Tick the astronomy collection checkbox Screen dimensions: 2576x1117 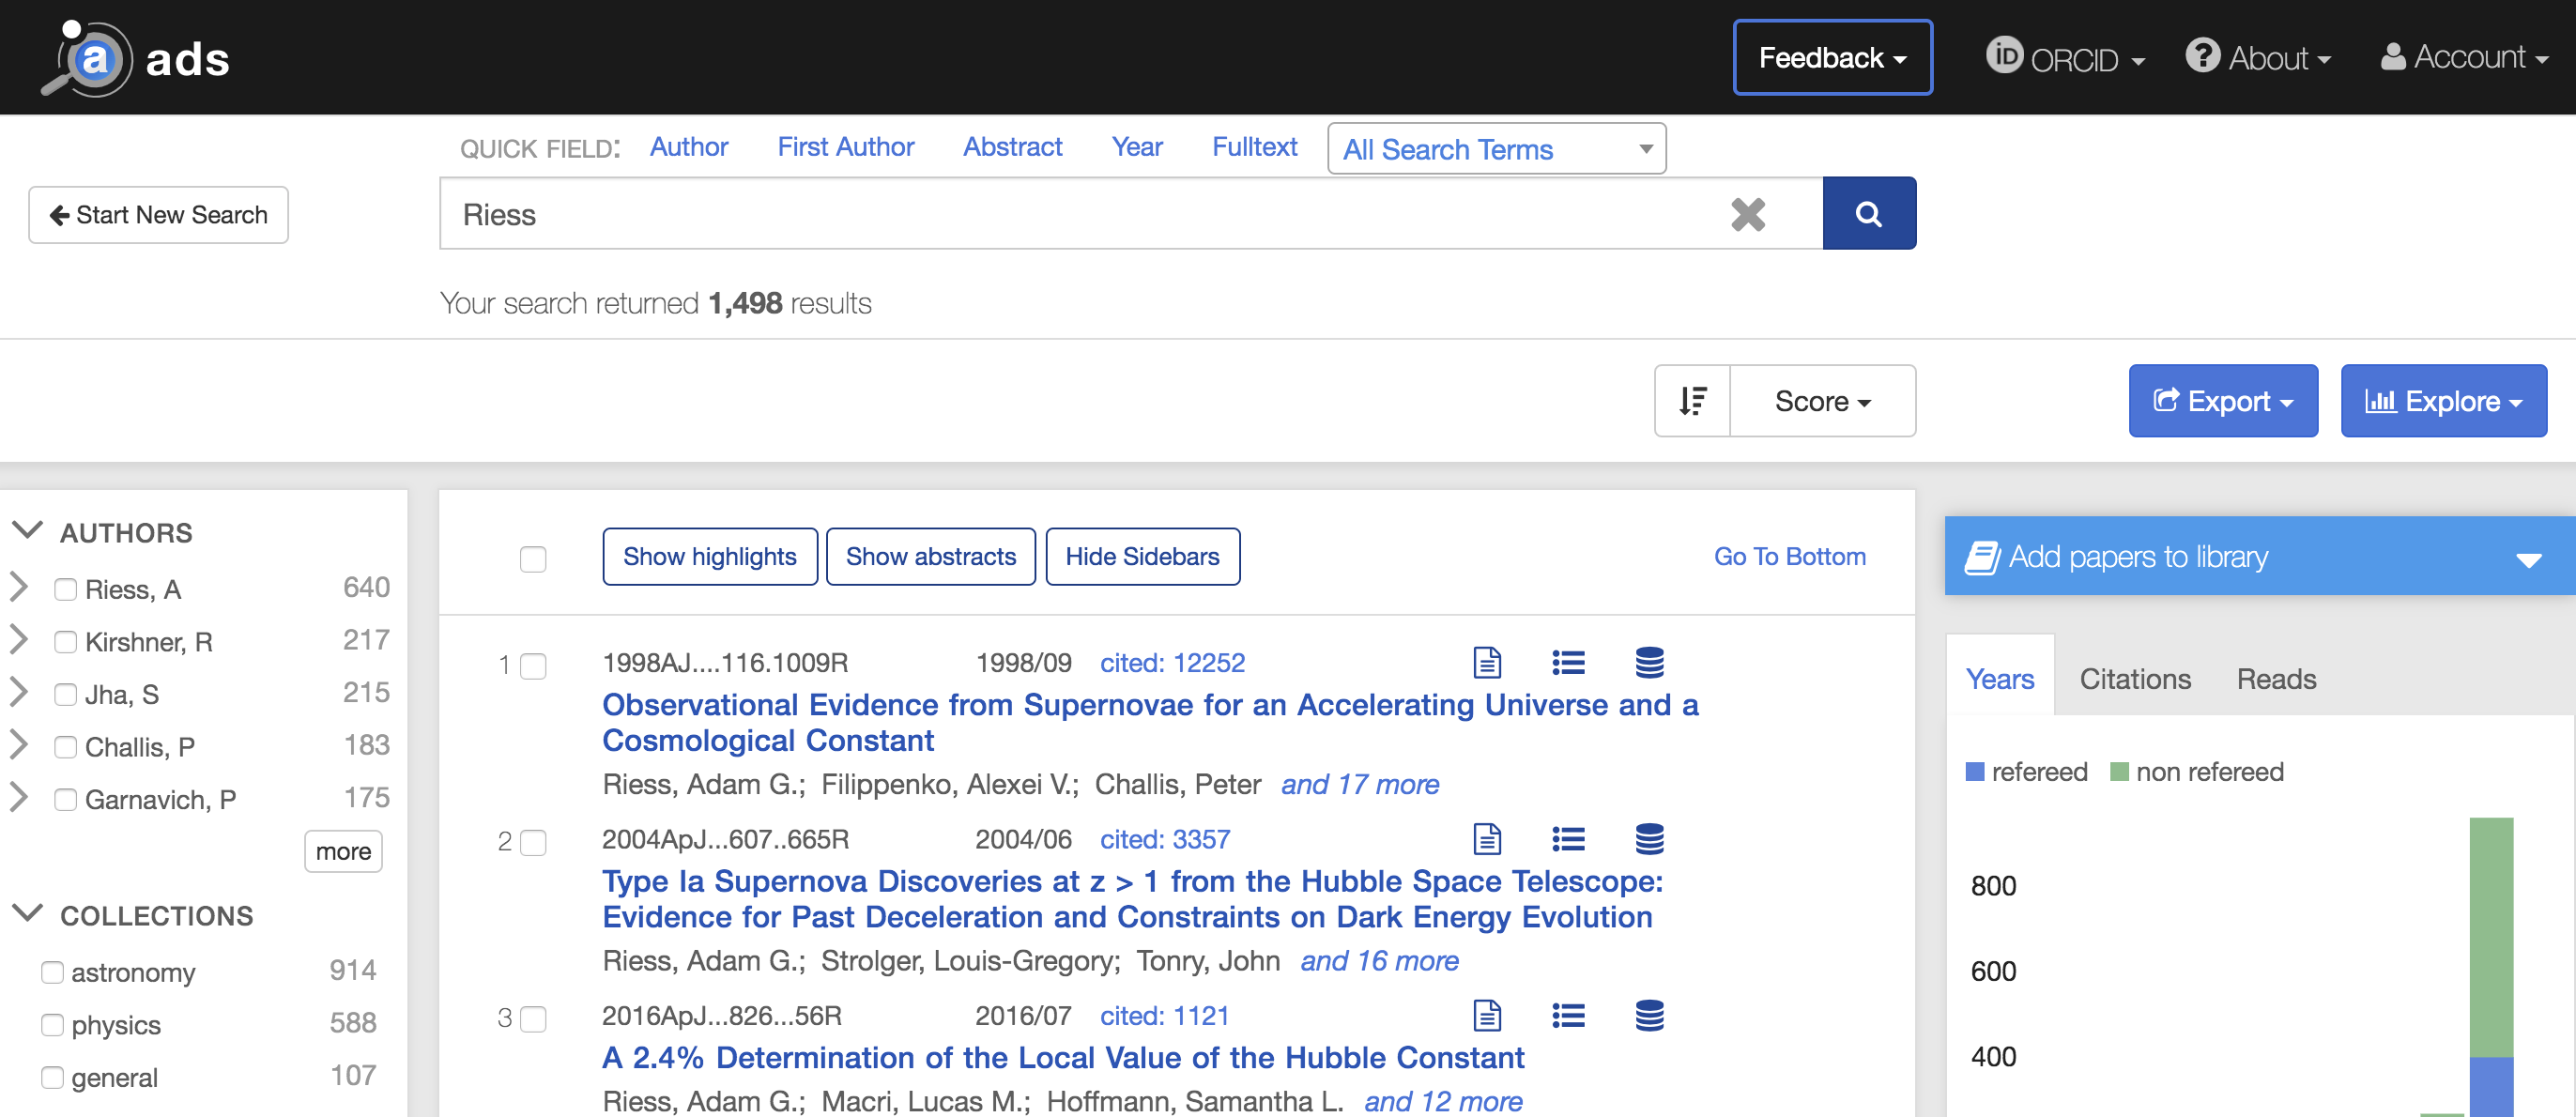pyautogui.click(x=52, y=972)
